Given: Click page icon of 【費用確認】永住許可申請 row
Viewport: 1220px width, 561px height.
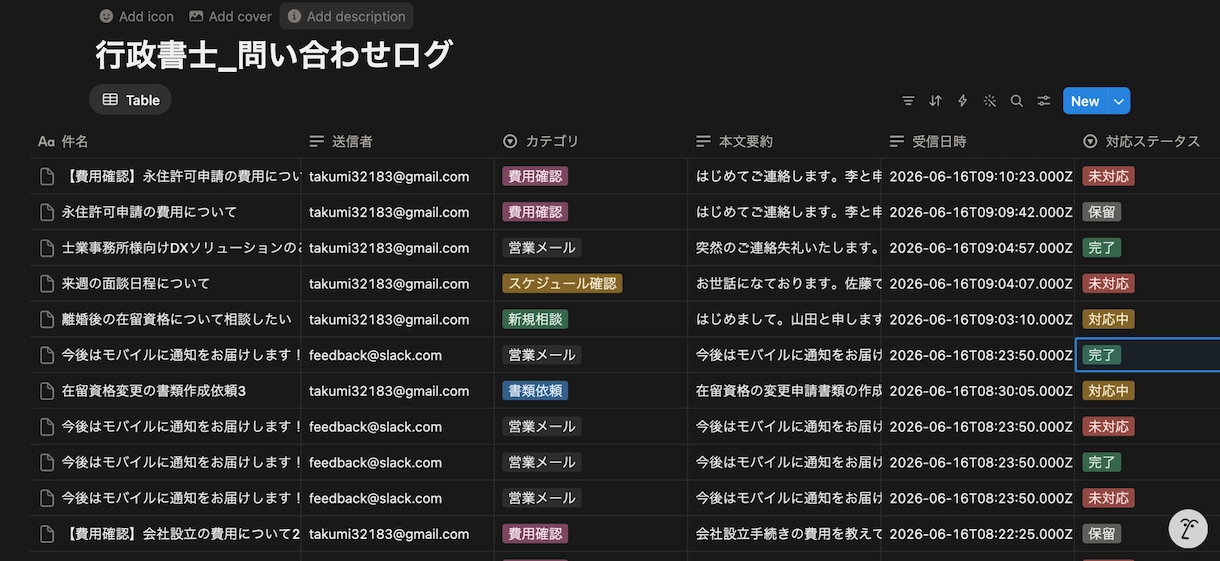Looking at the screenshot, I should [x=46, y=176].
